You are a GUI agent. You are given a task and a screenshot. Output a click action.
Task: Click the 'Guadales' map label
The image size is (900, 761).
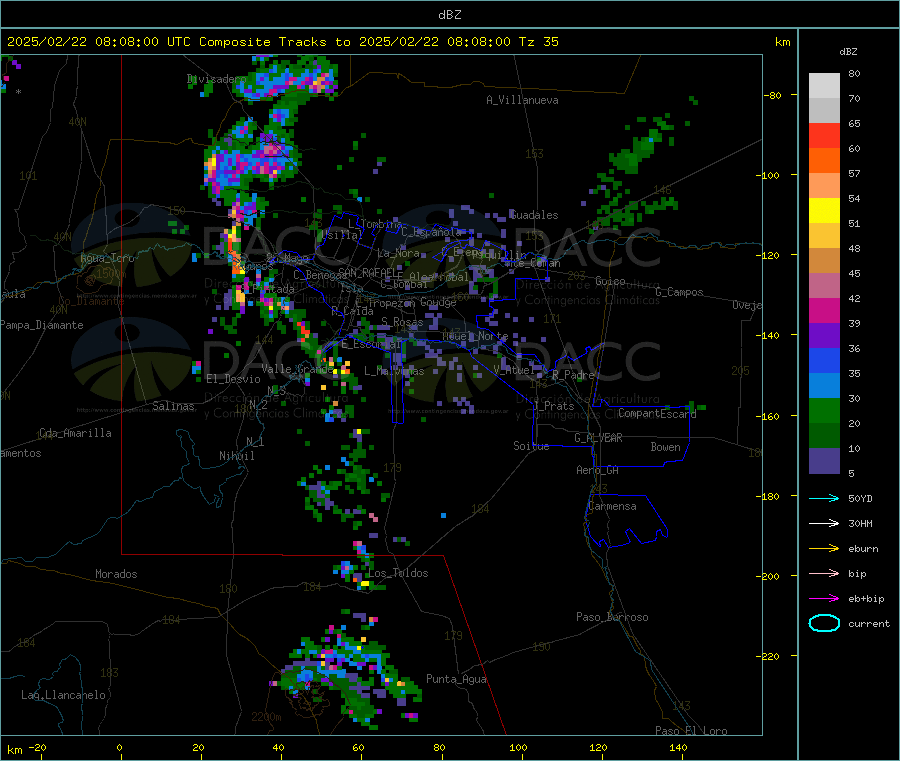pos(534,215)
